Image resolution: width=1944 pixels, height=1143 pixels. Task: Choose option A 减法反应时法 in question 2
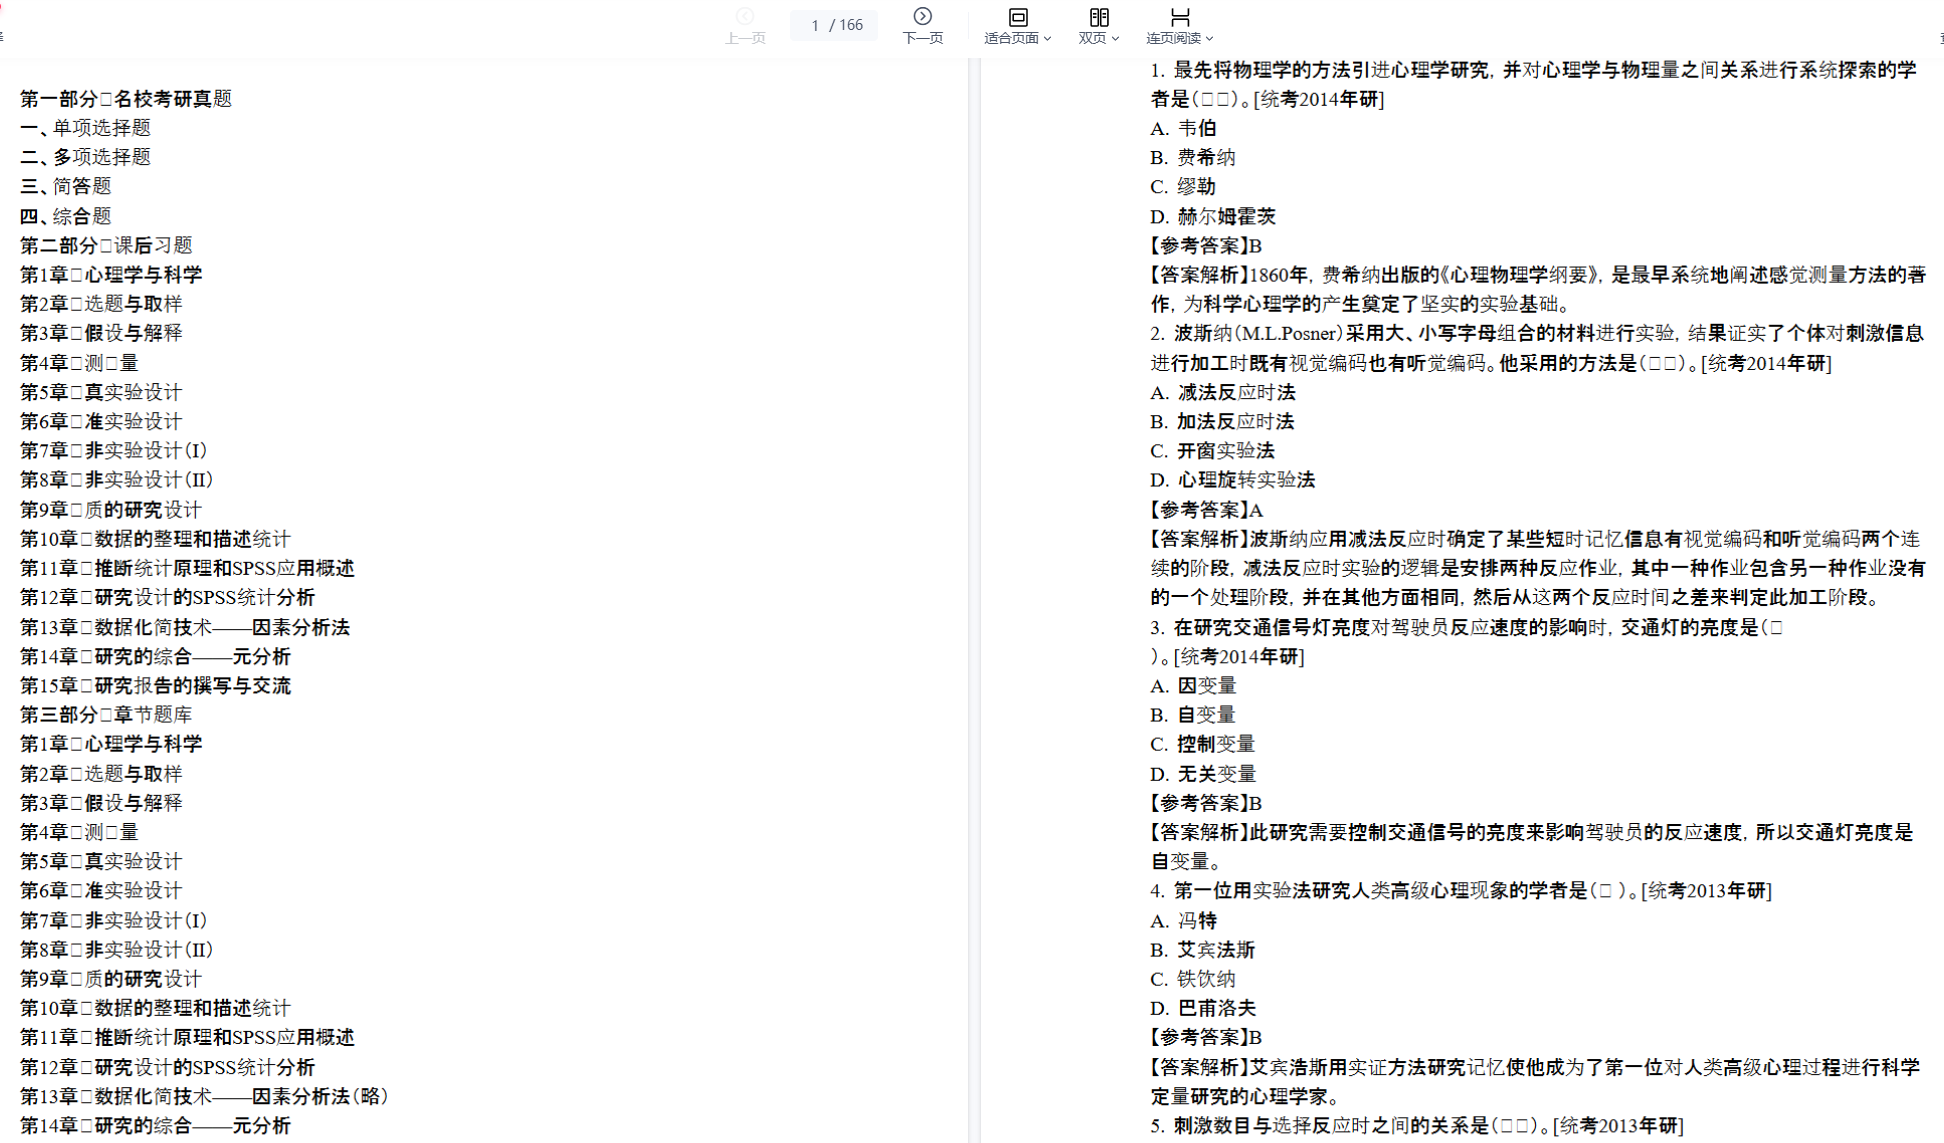pos(1223,392)
